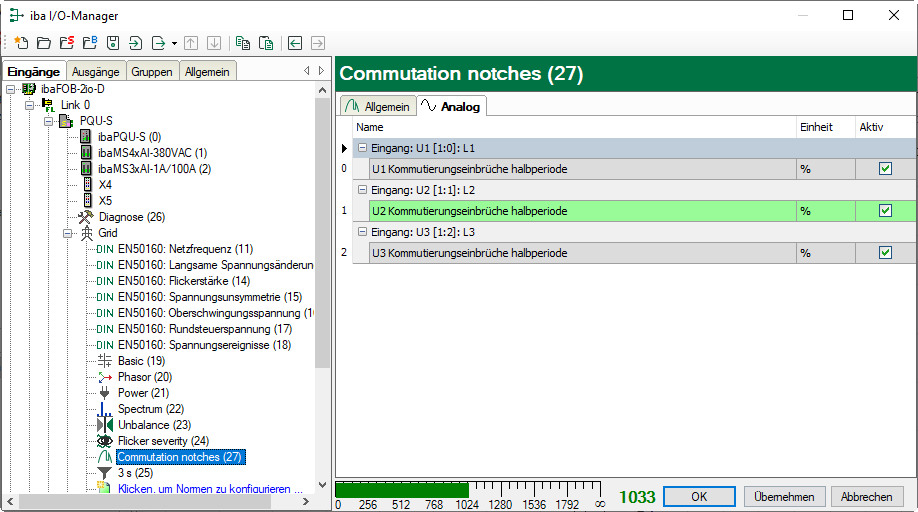Click the import toolbar icon
The height and width of the screenshot is (512, 918).
pos(135,43)
